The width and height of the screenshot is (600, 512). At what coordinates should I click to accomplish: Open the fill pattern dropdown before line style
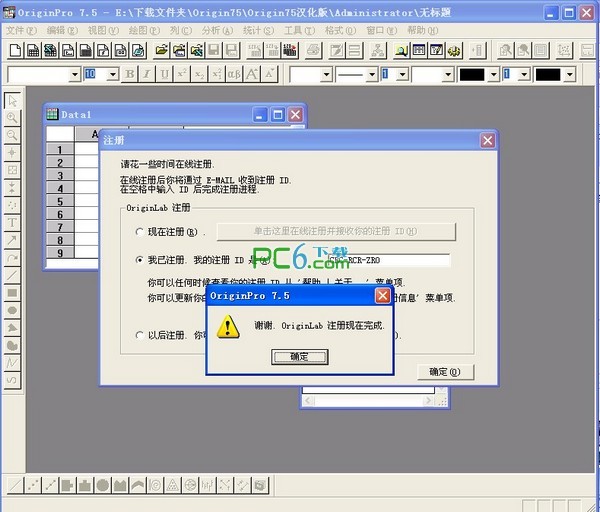tap(326, 75)
